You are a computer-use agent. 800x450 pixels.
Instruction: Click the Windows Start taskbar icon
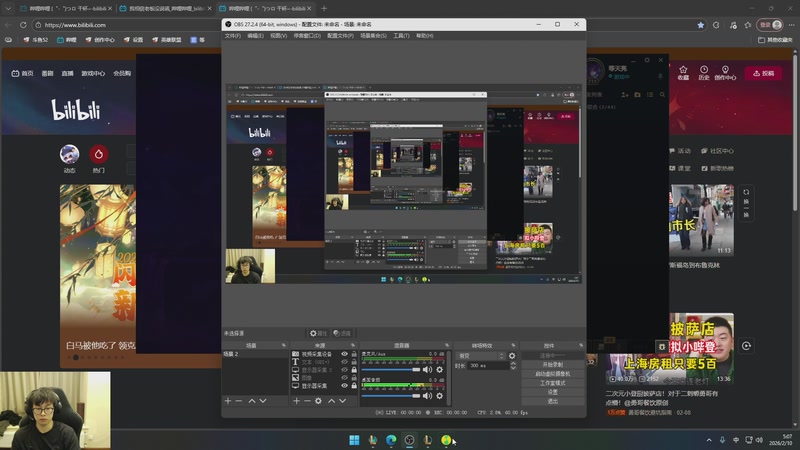pyautogui.click(x=353, y=440)
